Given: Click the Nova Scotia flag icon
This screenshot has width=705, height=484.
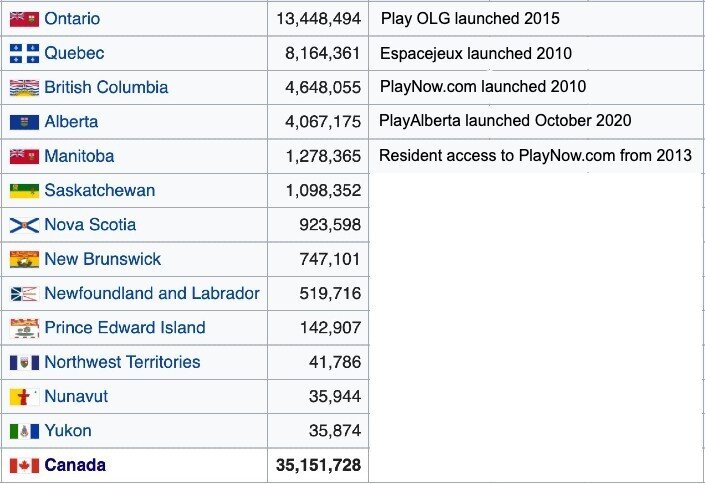Looking at the screenshot, I should point(24,225).
